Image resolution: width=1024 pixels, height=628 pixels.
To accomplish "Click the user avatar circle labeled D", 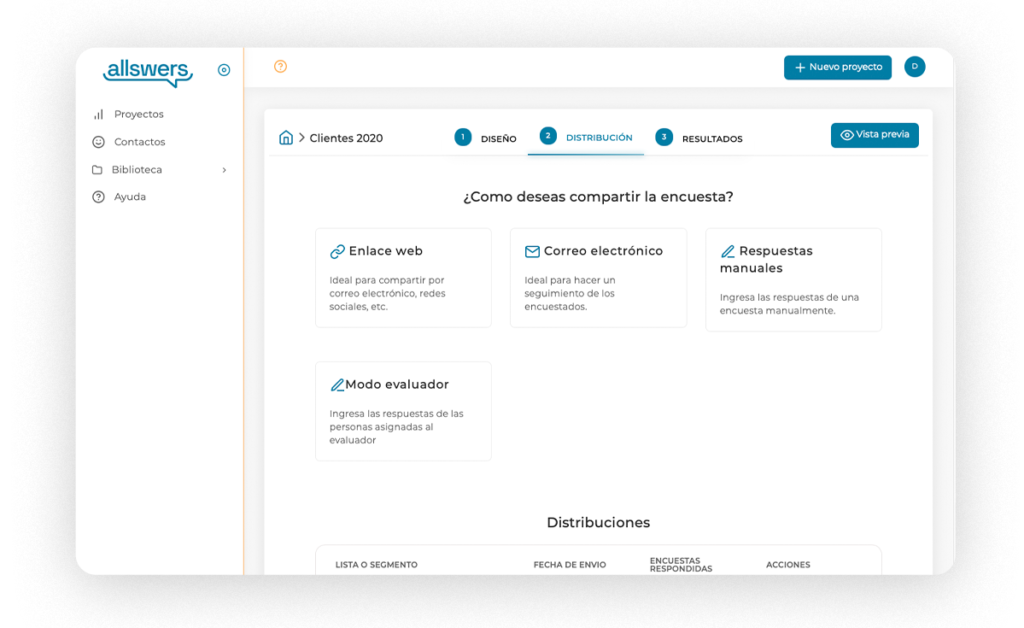I will pyautogui.click(x=914, y=67).
